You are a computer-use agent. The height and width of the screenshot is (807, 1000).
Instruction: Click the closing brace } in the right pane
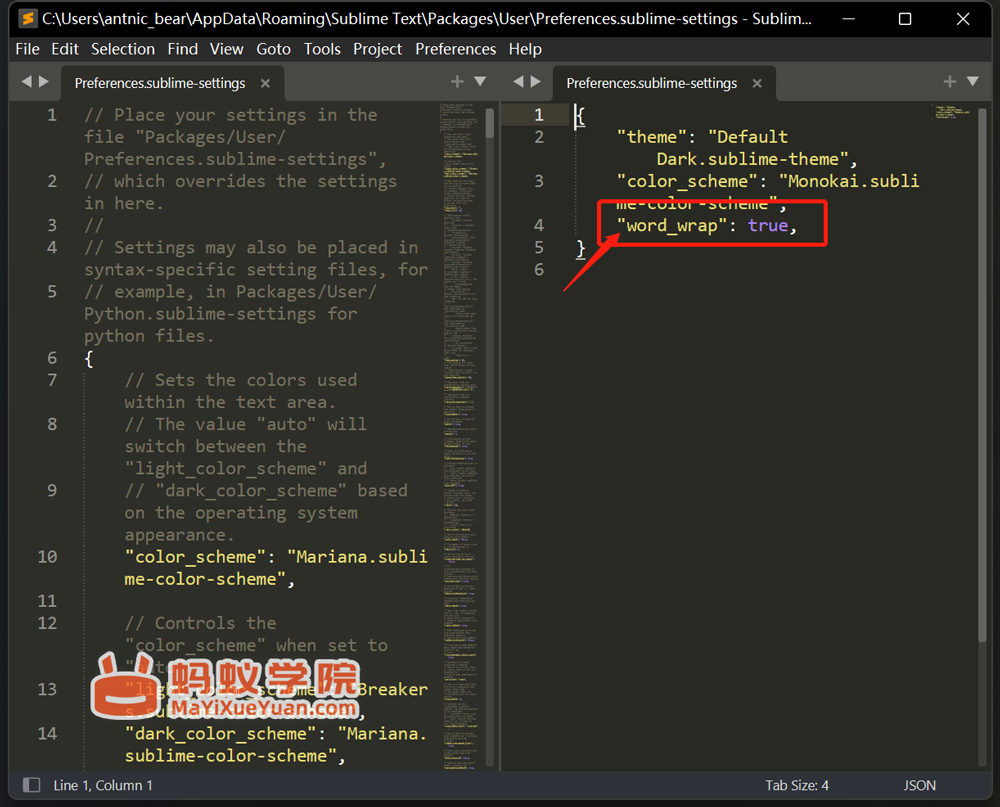point(580,248)
